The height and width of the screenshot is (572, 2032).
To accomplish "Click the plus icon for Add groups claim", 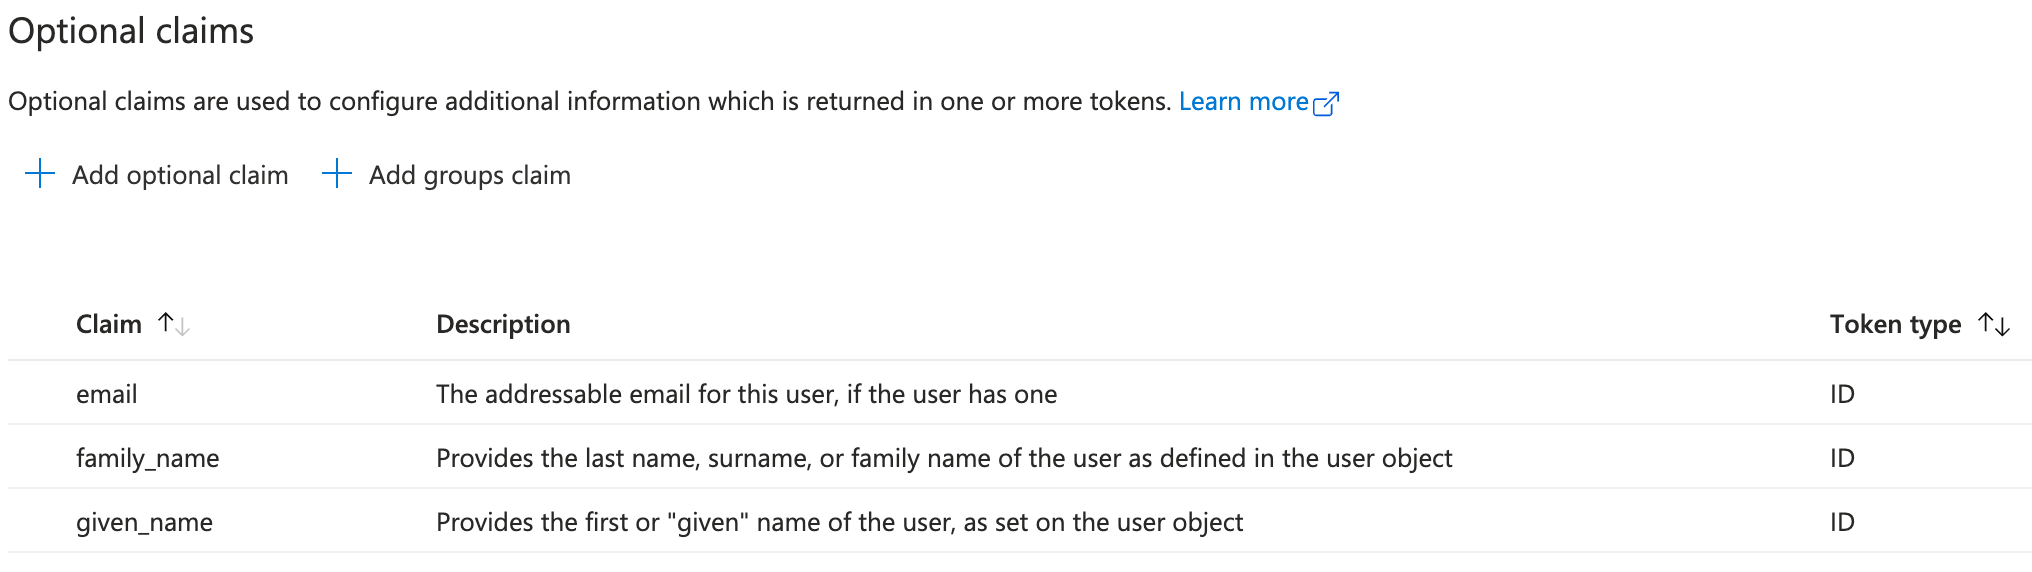I will coord(337,174).
